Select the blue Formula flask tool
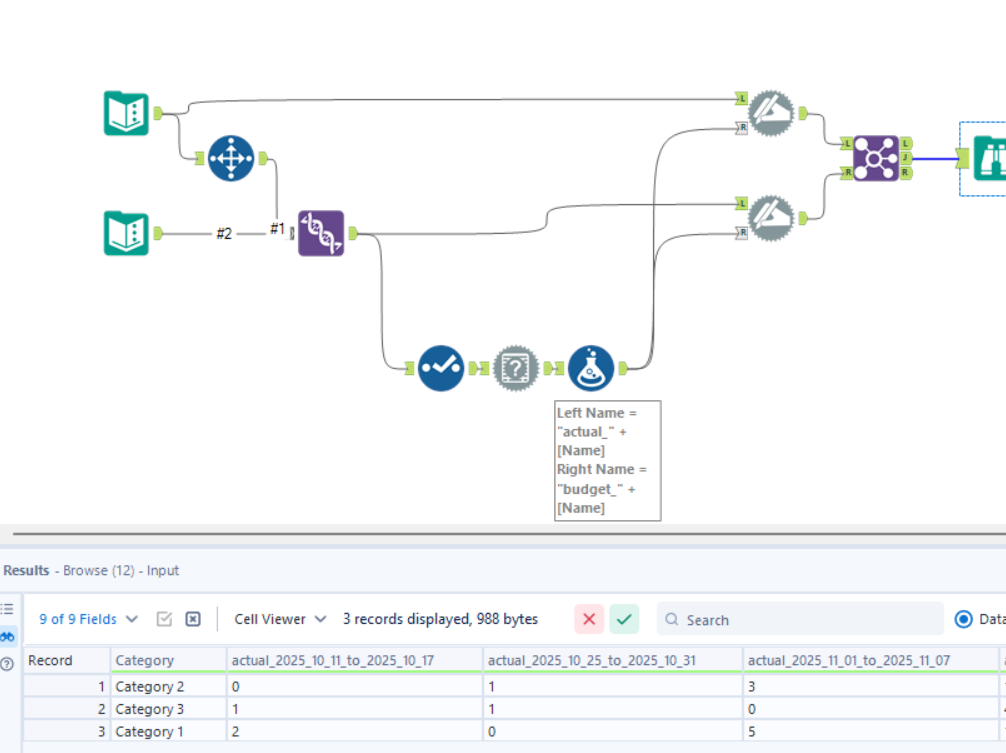Viewport: 1006px width, 753px height. pyautogui.click(x=592, y=368)
